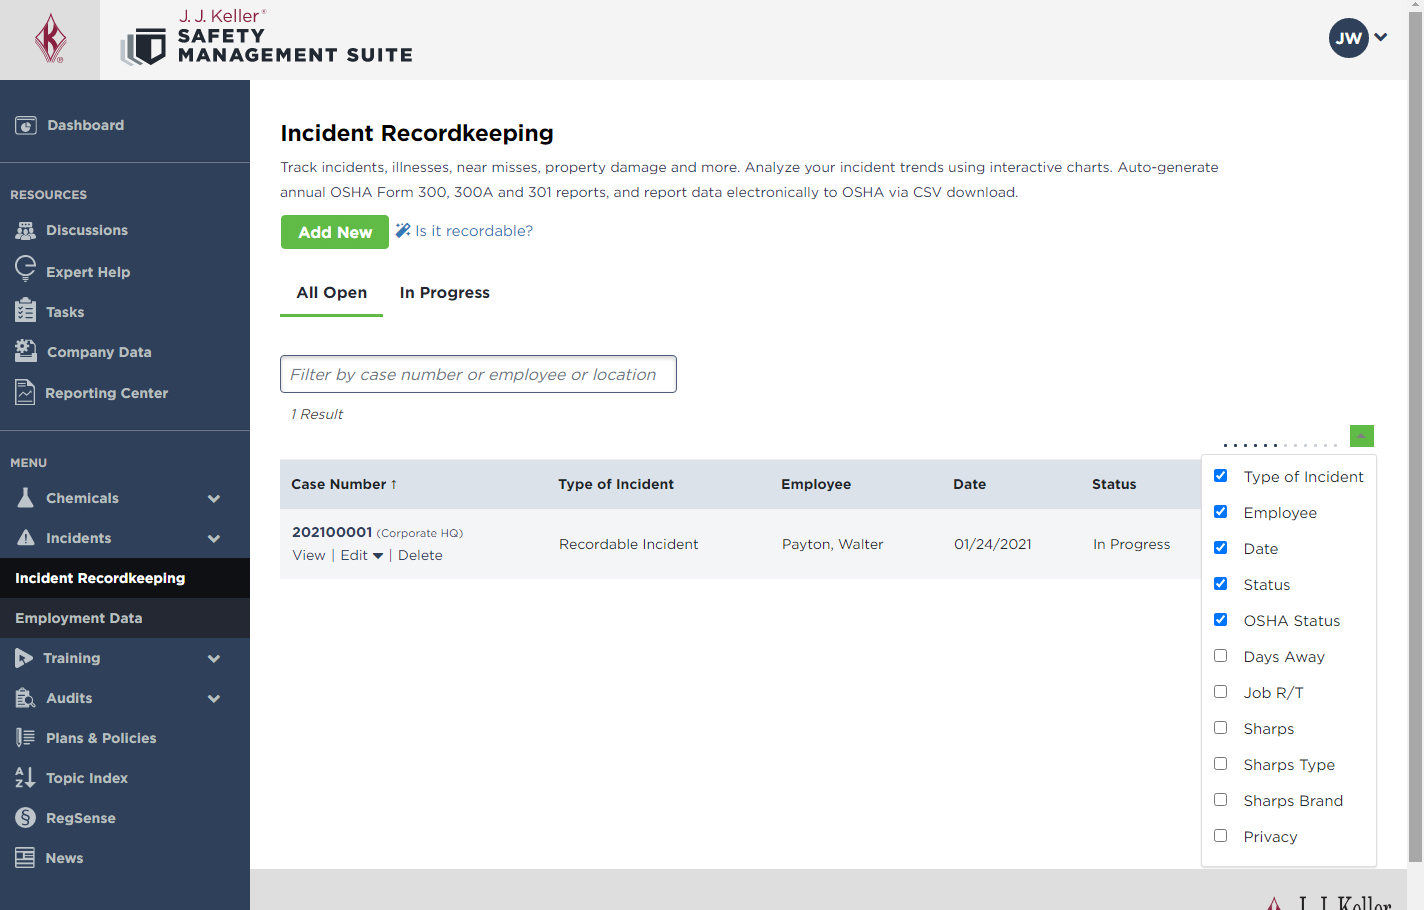The width and height of the screenshot is (1424, 910).
Task: Click the Chemicals flask icon
Action: tap(26, 497)
